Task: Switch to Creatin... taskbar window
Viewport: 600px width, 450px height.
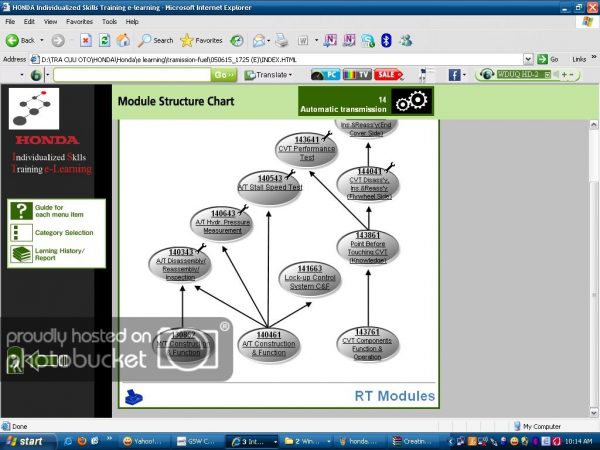Action: 414,442
